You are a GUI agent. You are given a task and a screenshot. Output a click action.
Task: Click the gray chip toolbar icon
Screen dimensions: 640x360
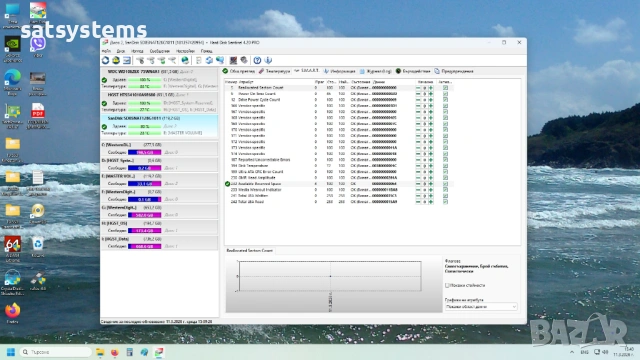(244, 60)
